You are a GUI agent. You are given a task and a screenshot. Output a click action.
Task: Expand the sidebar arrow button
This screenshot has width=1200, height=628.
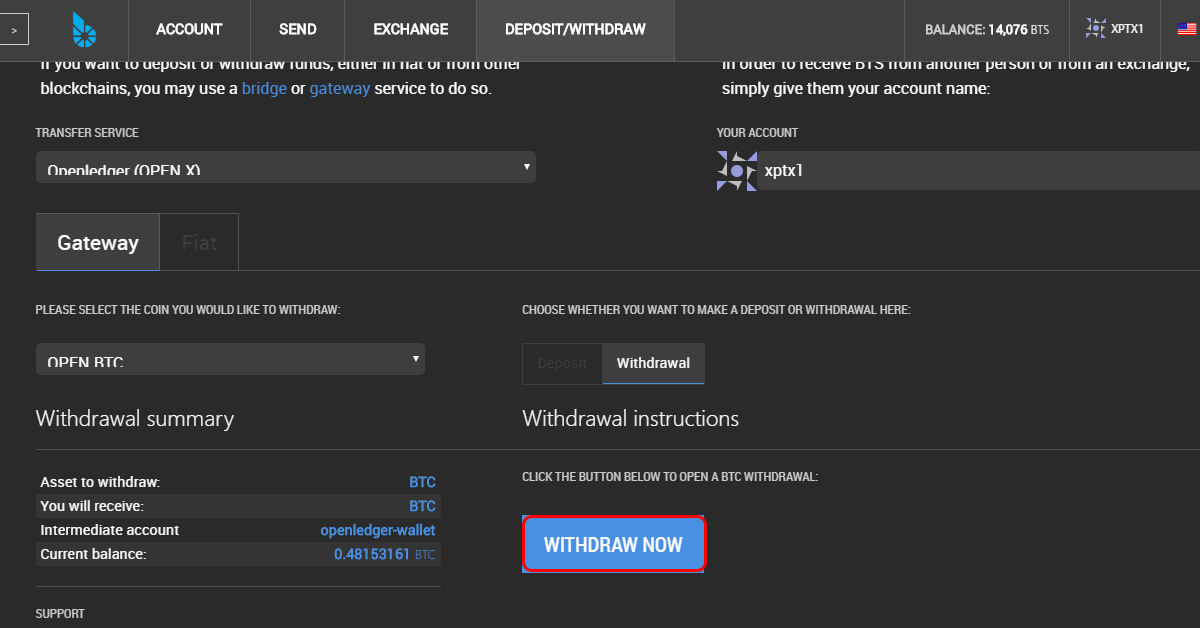14,30
